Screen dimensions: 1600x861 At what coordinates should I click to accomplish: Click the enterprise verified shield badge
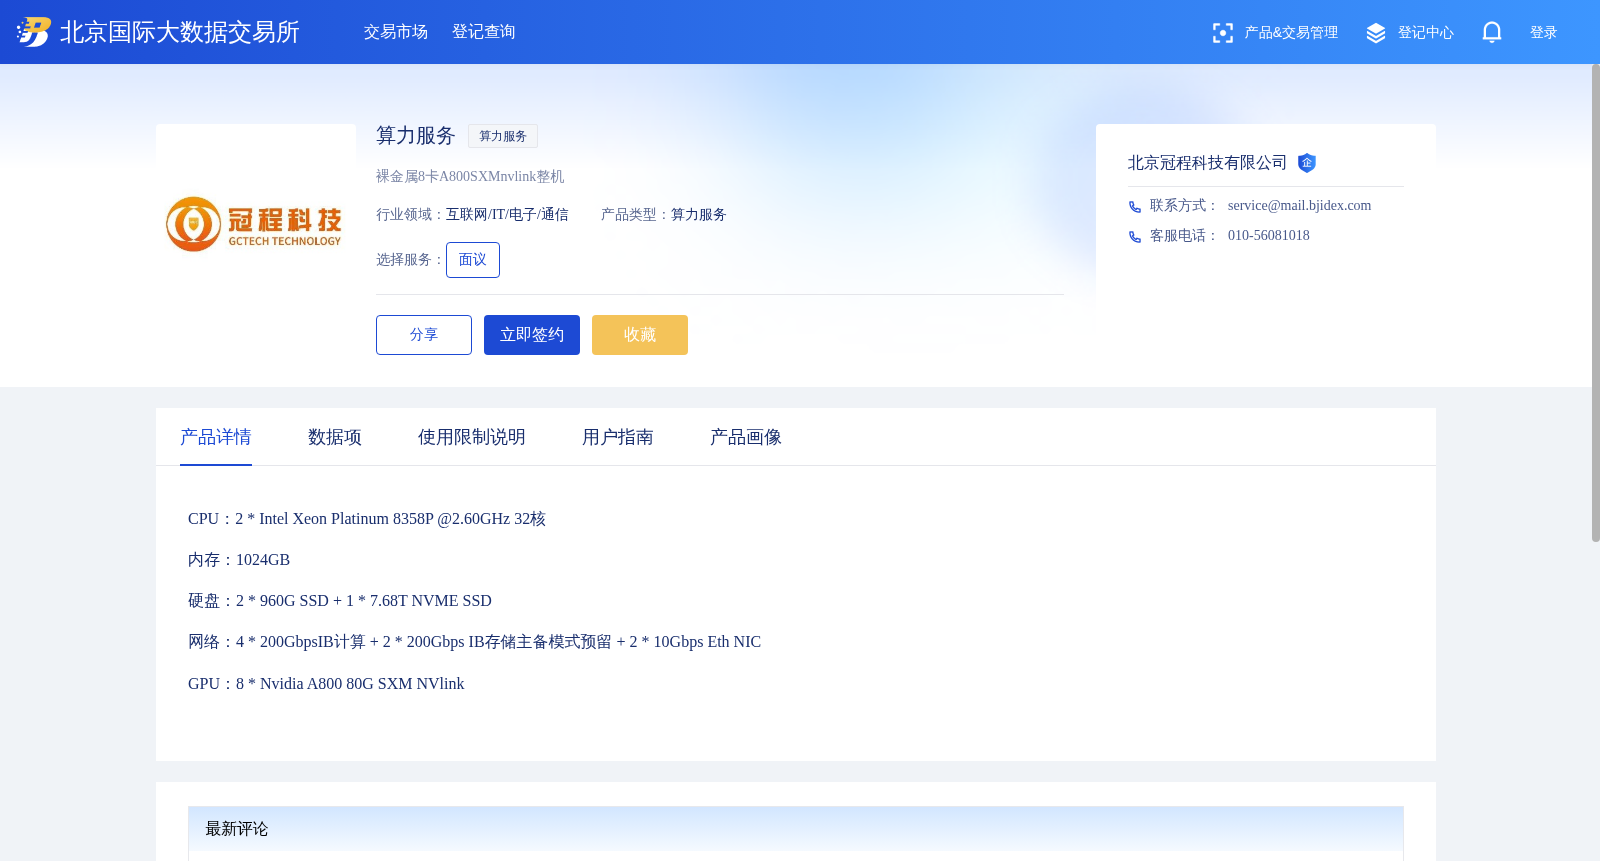pyautogui.click(x=1307, y=163)
